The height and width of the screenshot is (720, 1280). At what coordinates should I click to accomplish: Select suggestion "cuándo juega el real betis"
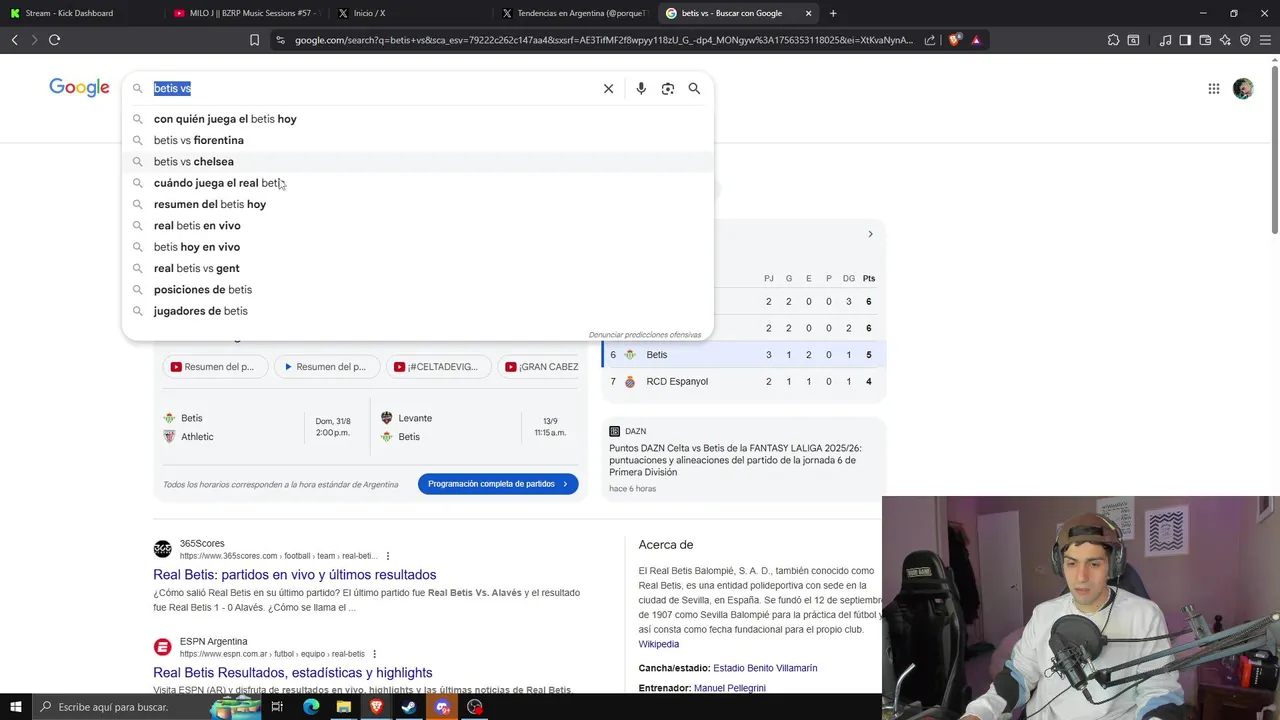418,183
